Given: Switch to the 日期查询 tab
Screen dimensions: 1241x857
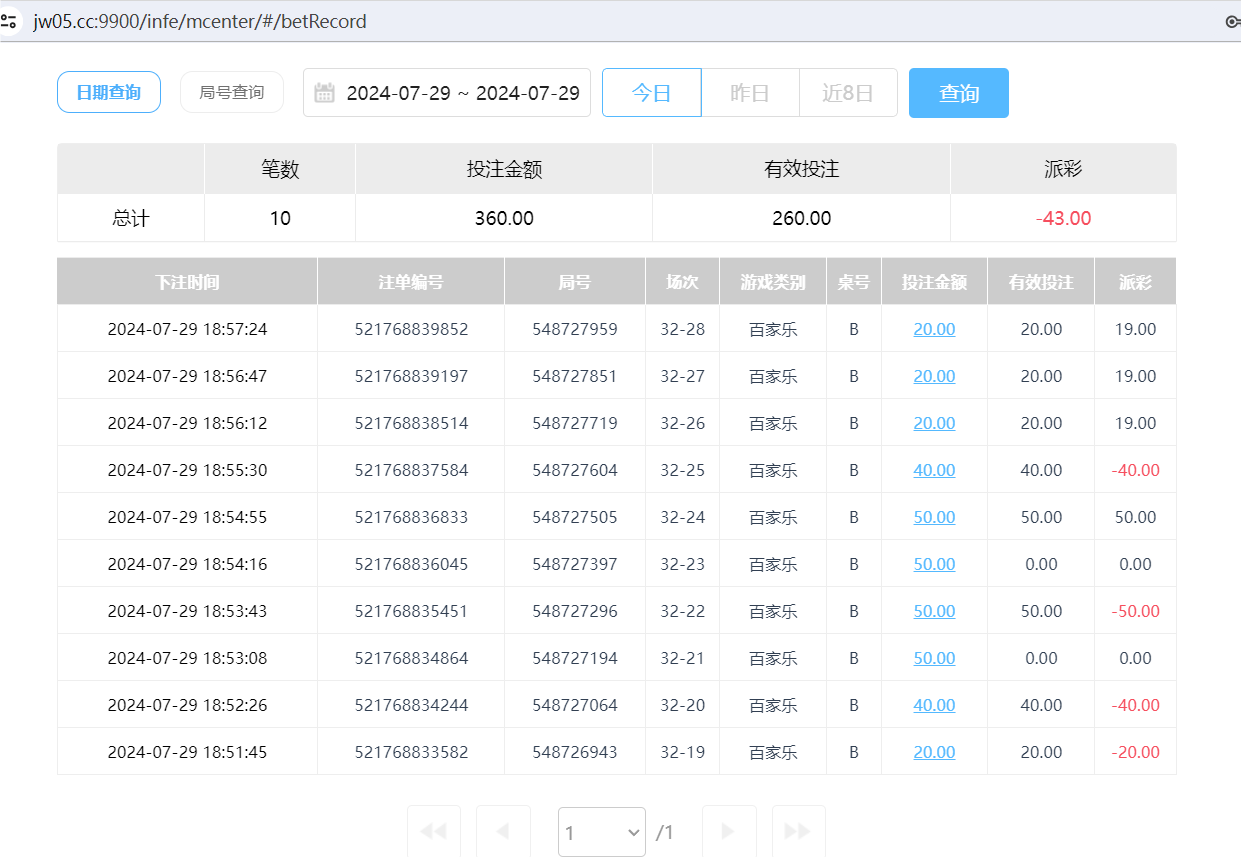Looking at the screenshot, I should [109, 91].
